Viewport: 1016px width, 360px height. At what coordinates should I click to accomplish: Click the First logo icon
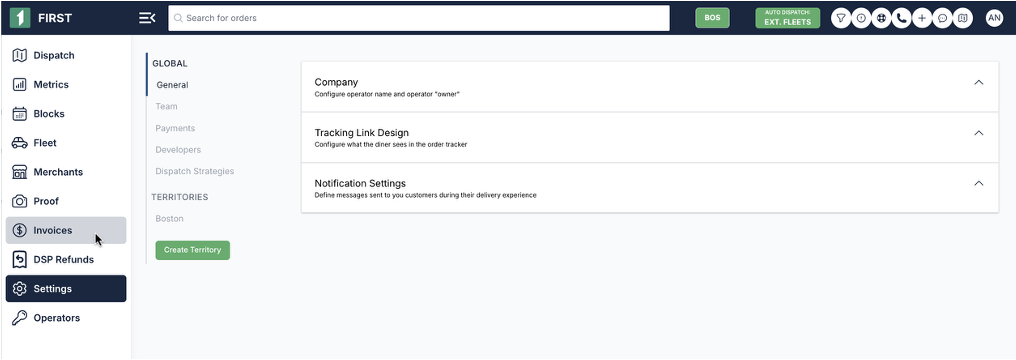pos(20,18)
